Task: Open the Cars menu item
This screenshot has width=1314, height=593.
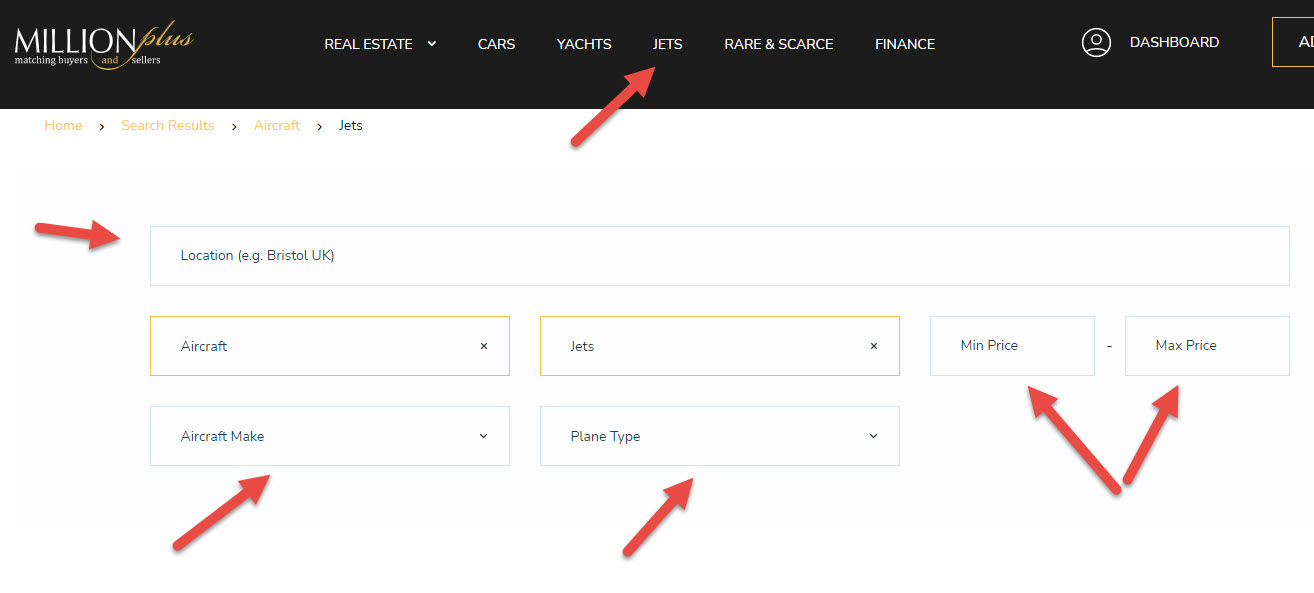Action: coord(496,44)
